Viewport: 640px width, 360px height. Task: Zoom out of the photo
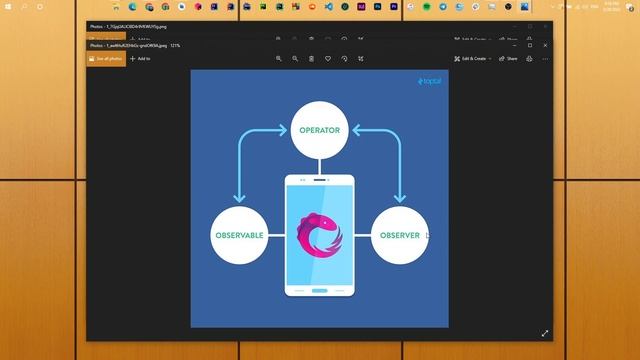coord(295,59)
